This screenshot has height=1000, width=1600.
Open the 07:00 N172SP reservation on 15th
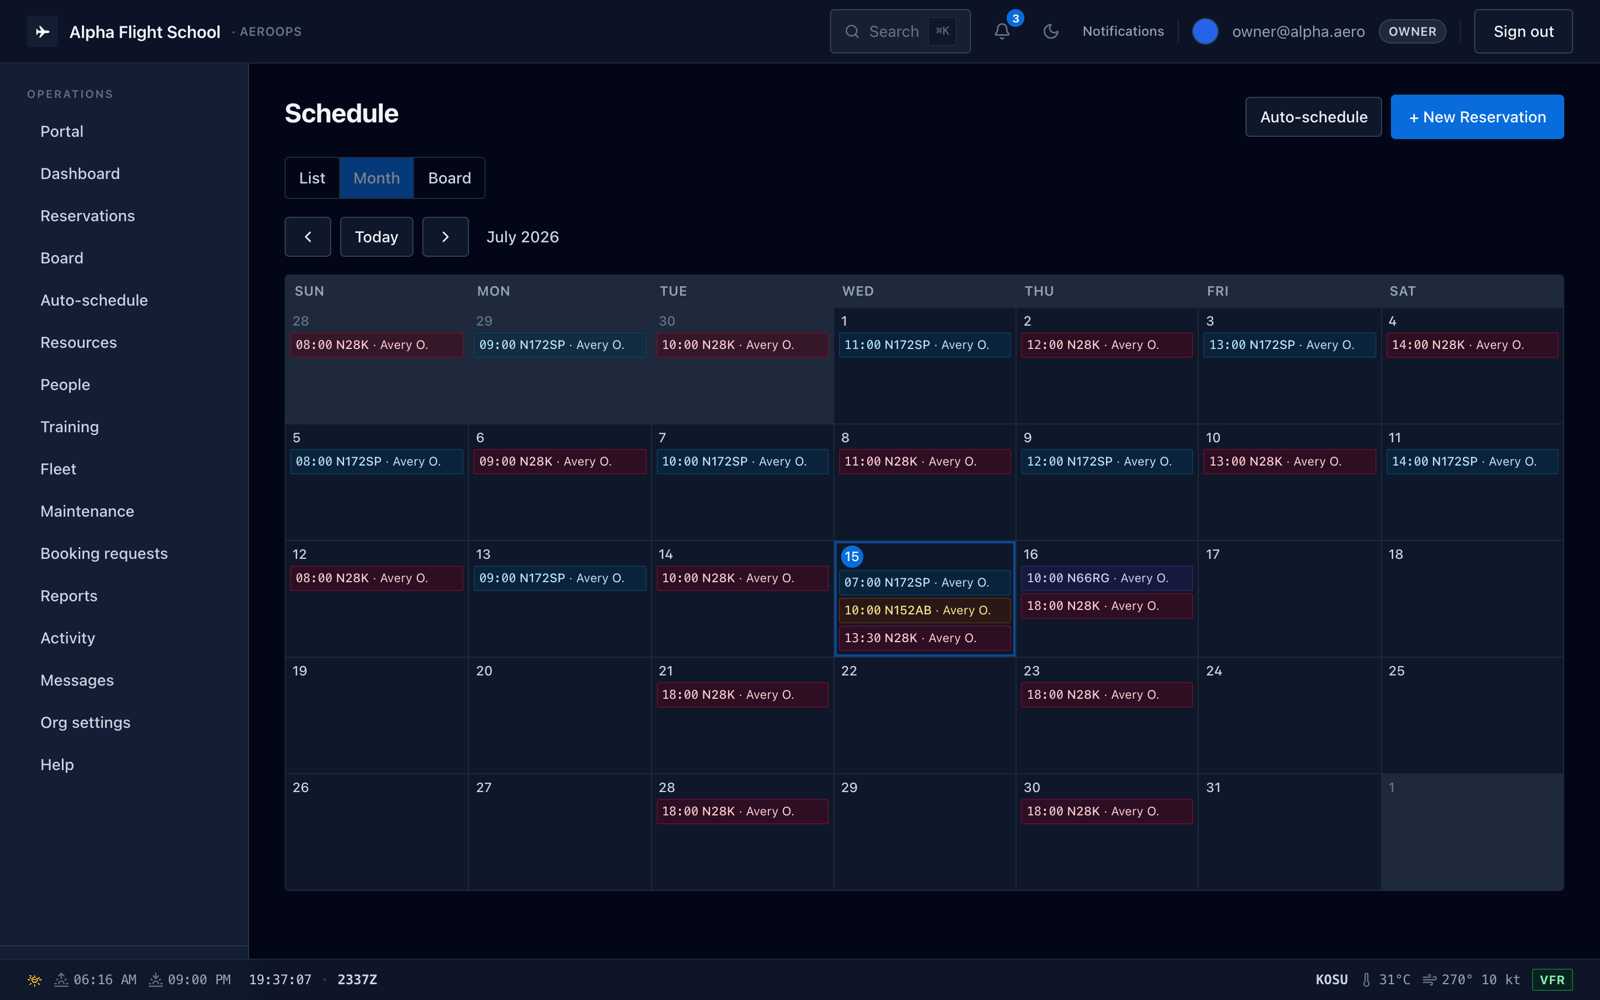pyautogui.click(x=924, y=582)
